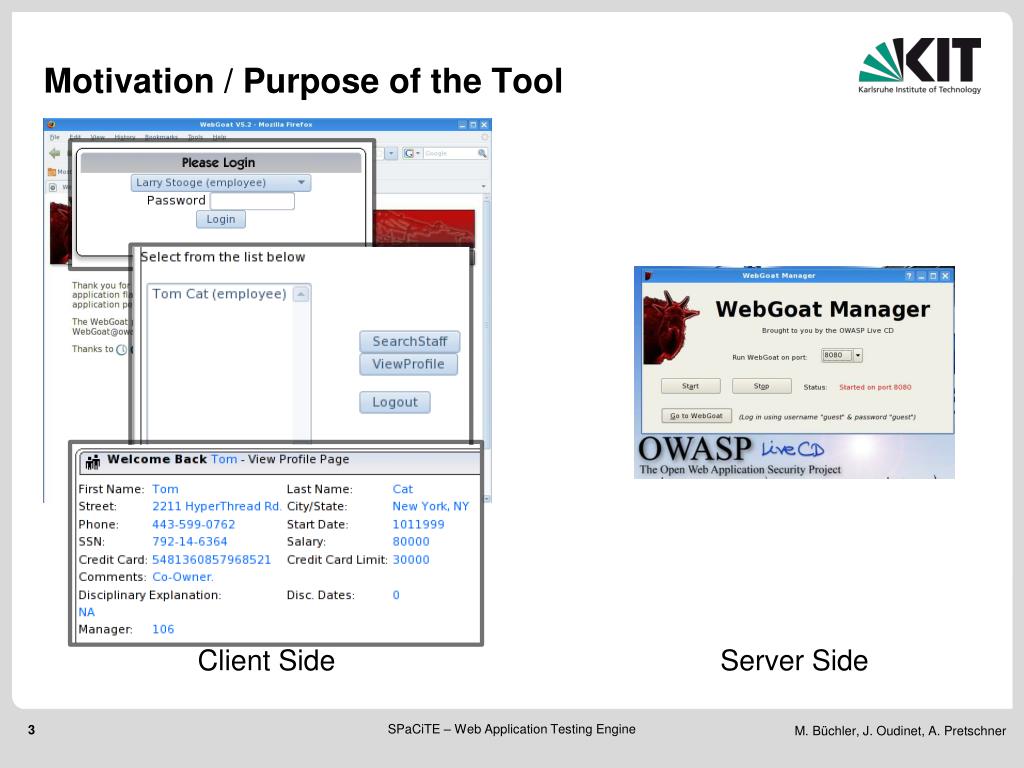The image size is (1024, 768).
Task: Click the Firefox logo in the title bar
Action: coord(52,125)
